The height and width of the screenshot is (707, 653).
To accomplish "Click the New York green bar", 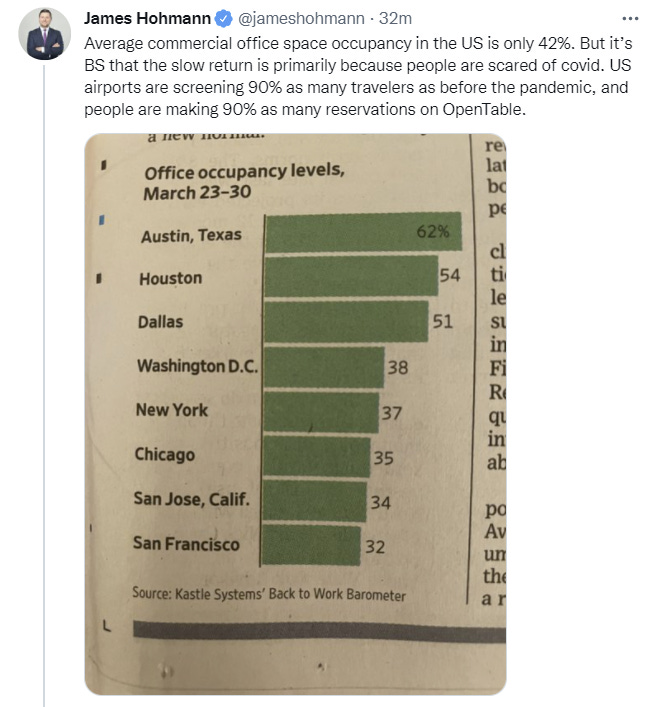I will [319, 411].
